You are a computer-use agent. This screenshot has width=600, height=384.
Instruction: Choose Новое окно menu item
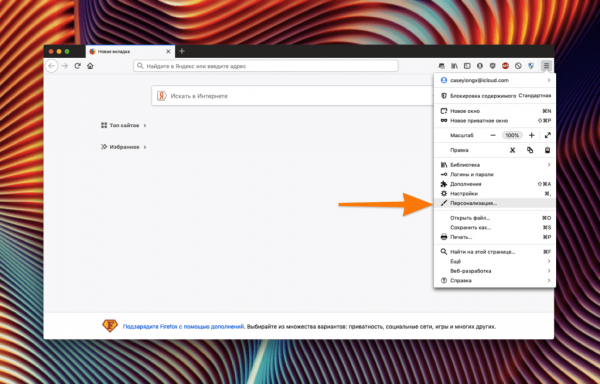point(495,111)
